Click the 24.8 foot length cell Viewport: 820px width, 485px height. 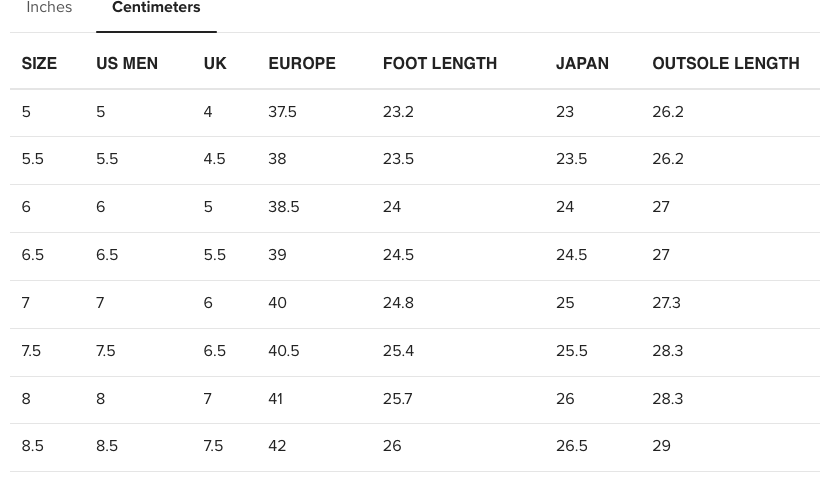398,303
